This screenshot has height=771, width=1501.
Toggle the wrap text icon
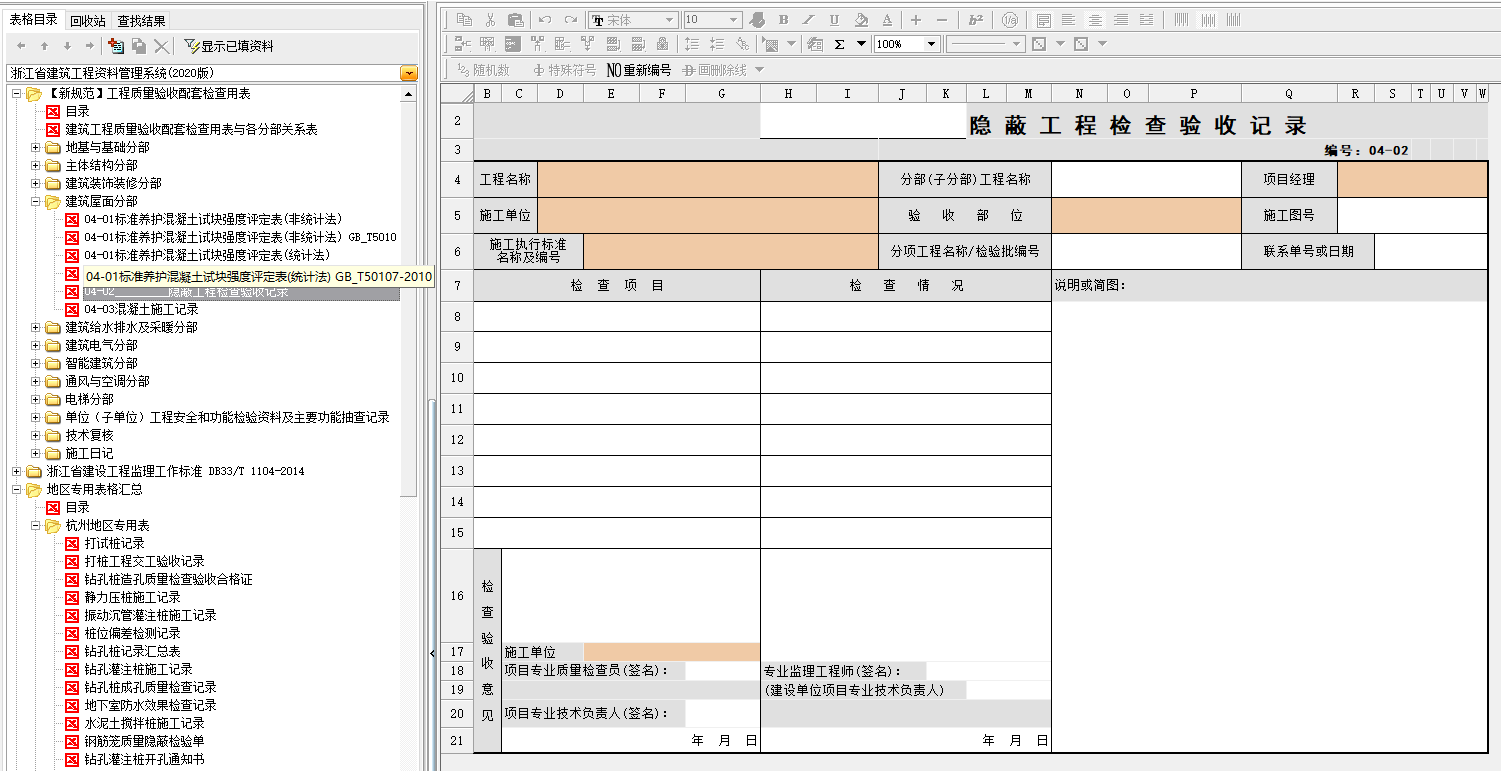(x=1044, y=20)
